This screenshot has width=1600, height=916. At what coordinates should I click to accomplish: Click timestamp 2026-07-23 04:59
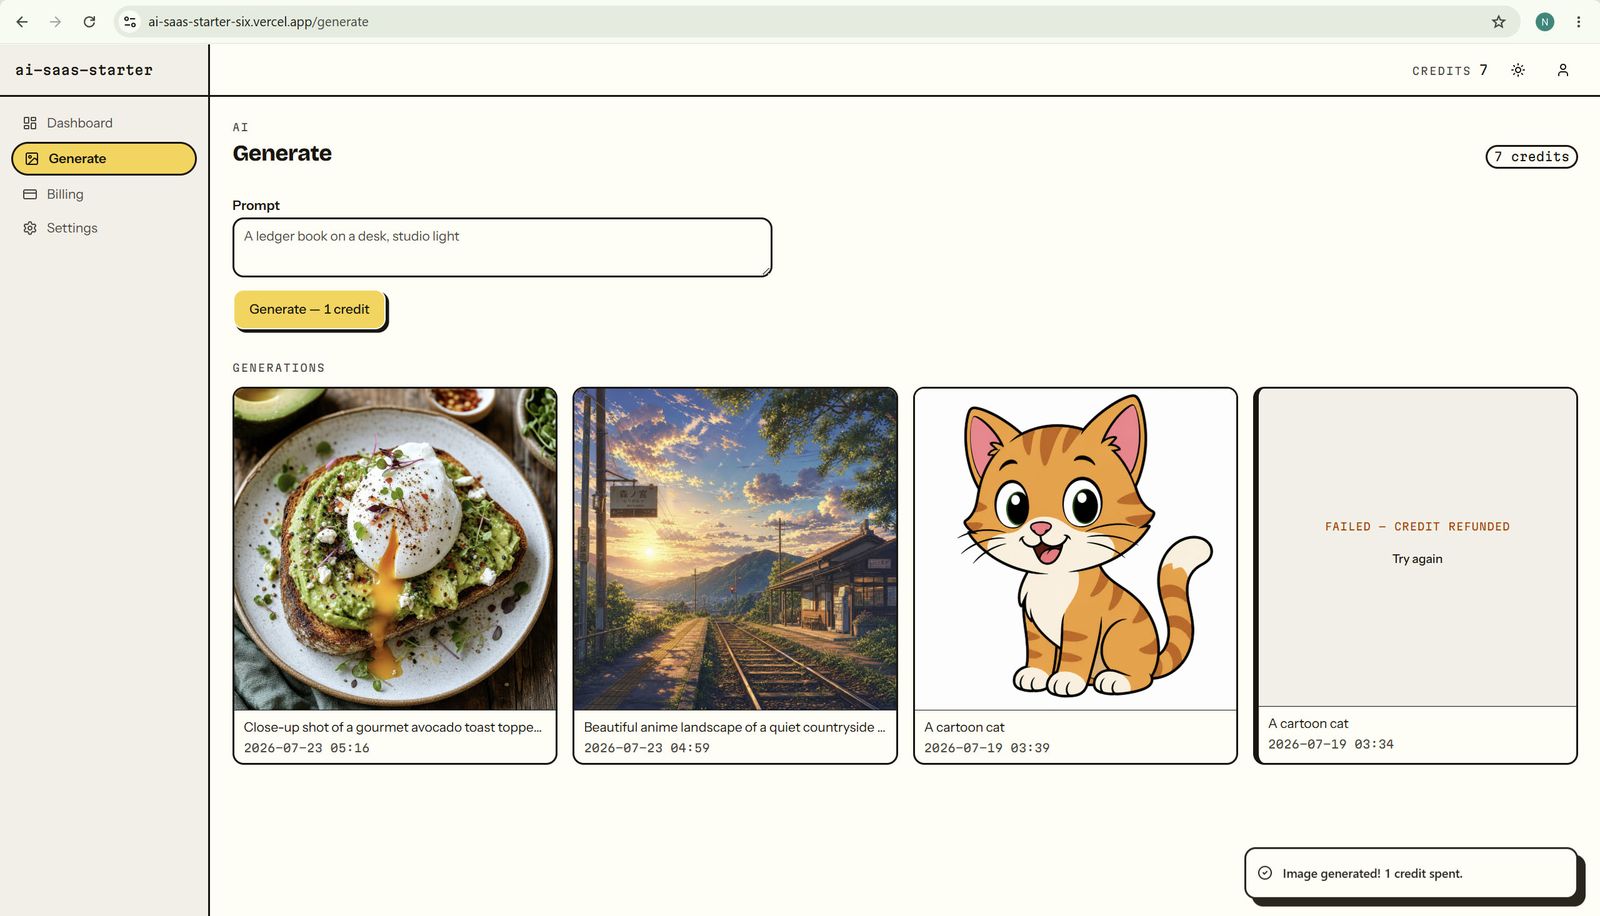point(647,748)
